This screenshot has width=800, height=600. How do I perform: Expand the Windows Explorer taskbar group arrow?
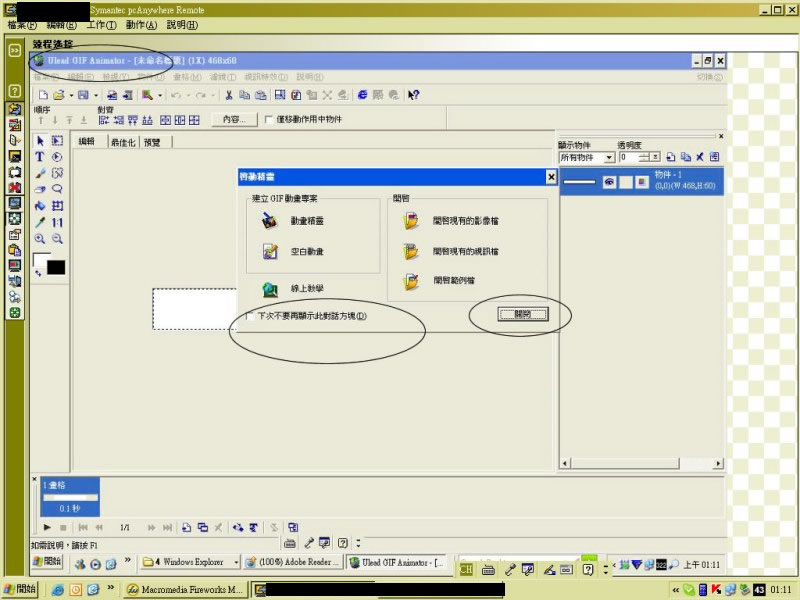tap(236, 562)
